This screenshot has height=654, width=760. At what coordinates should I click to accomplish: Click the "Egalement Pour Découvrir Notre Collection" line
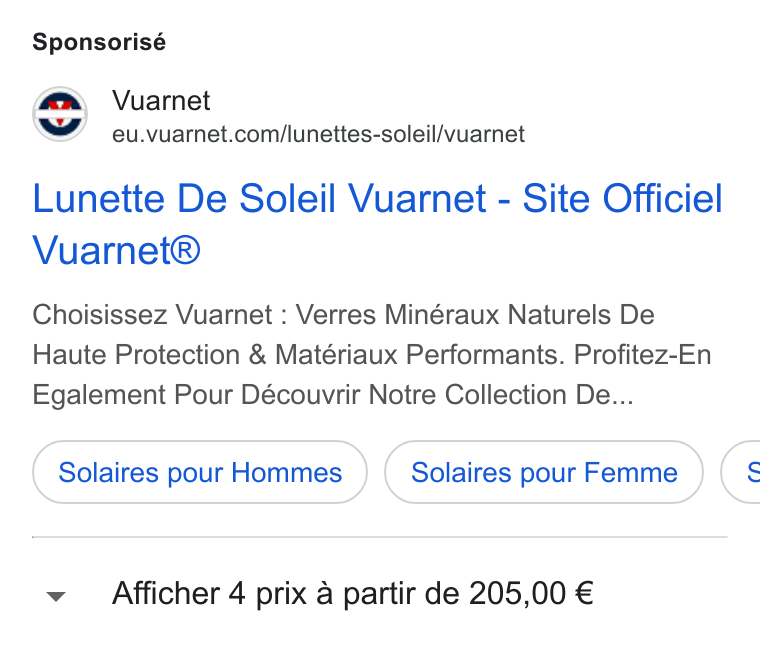click(x=299, y=394)
